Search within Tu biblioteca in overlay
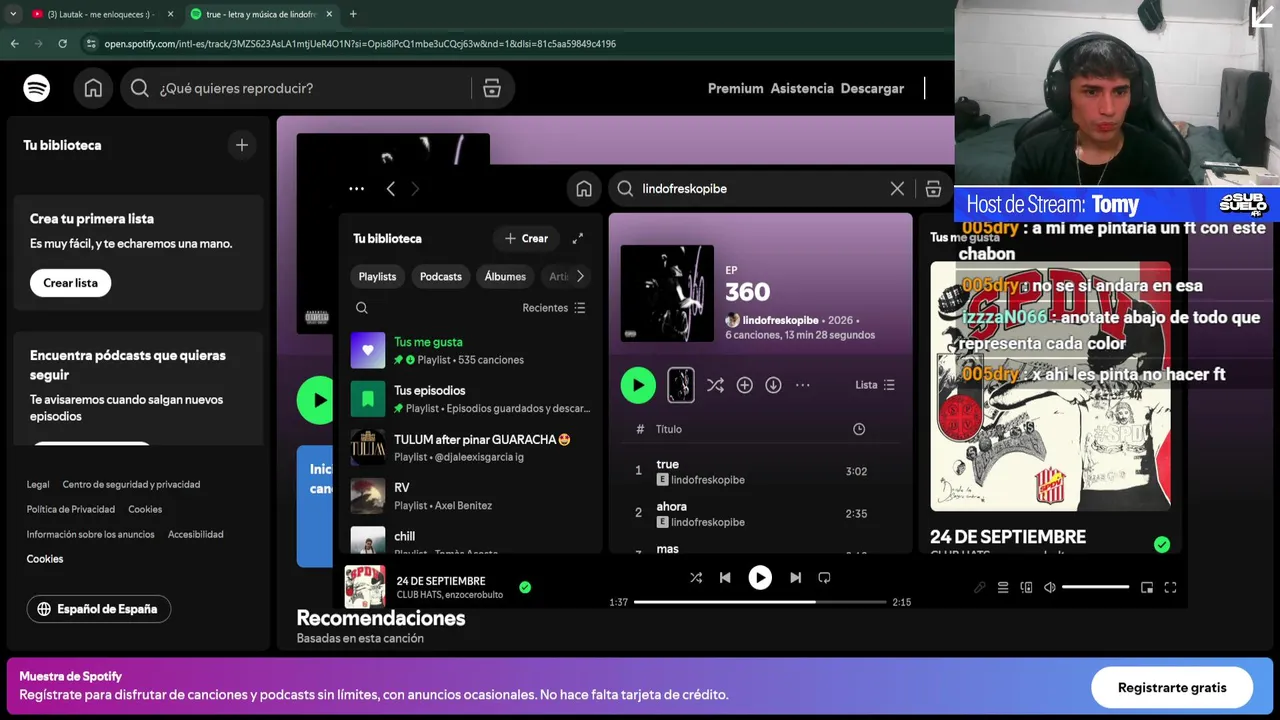 point(362,308)
